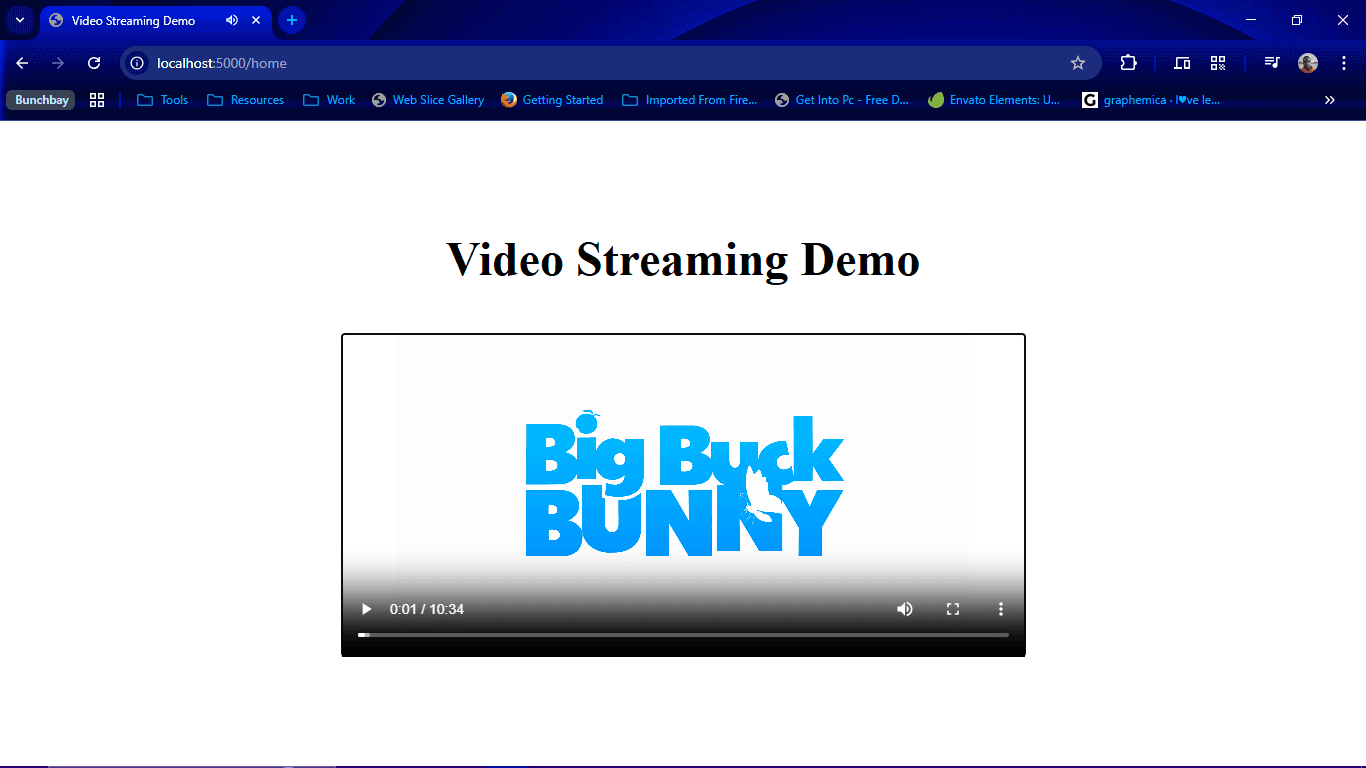Open the cast/media devices icon
The image size is (1366, 768).
point(1182,63)
